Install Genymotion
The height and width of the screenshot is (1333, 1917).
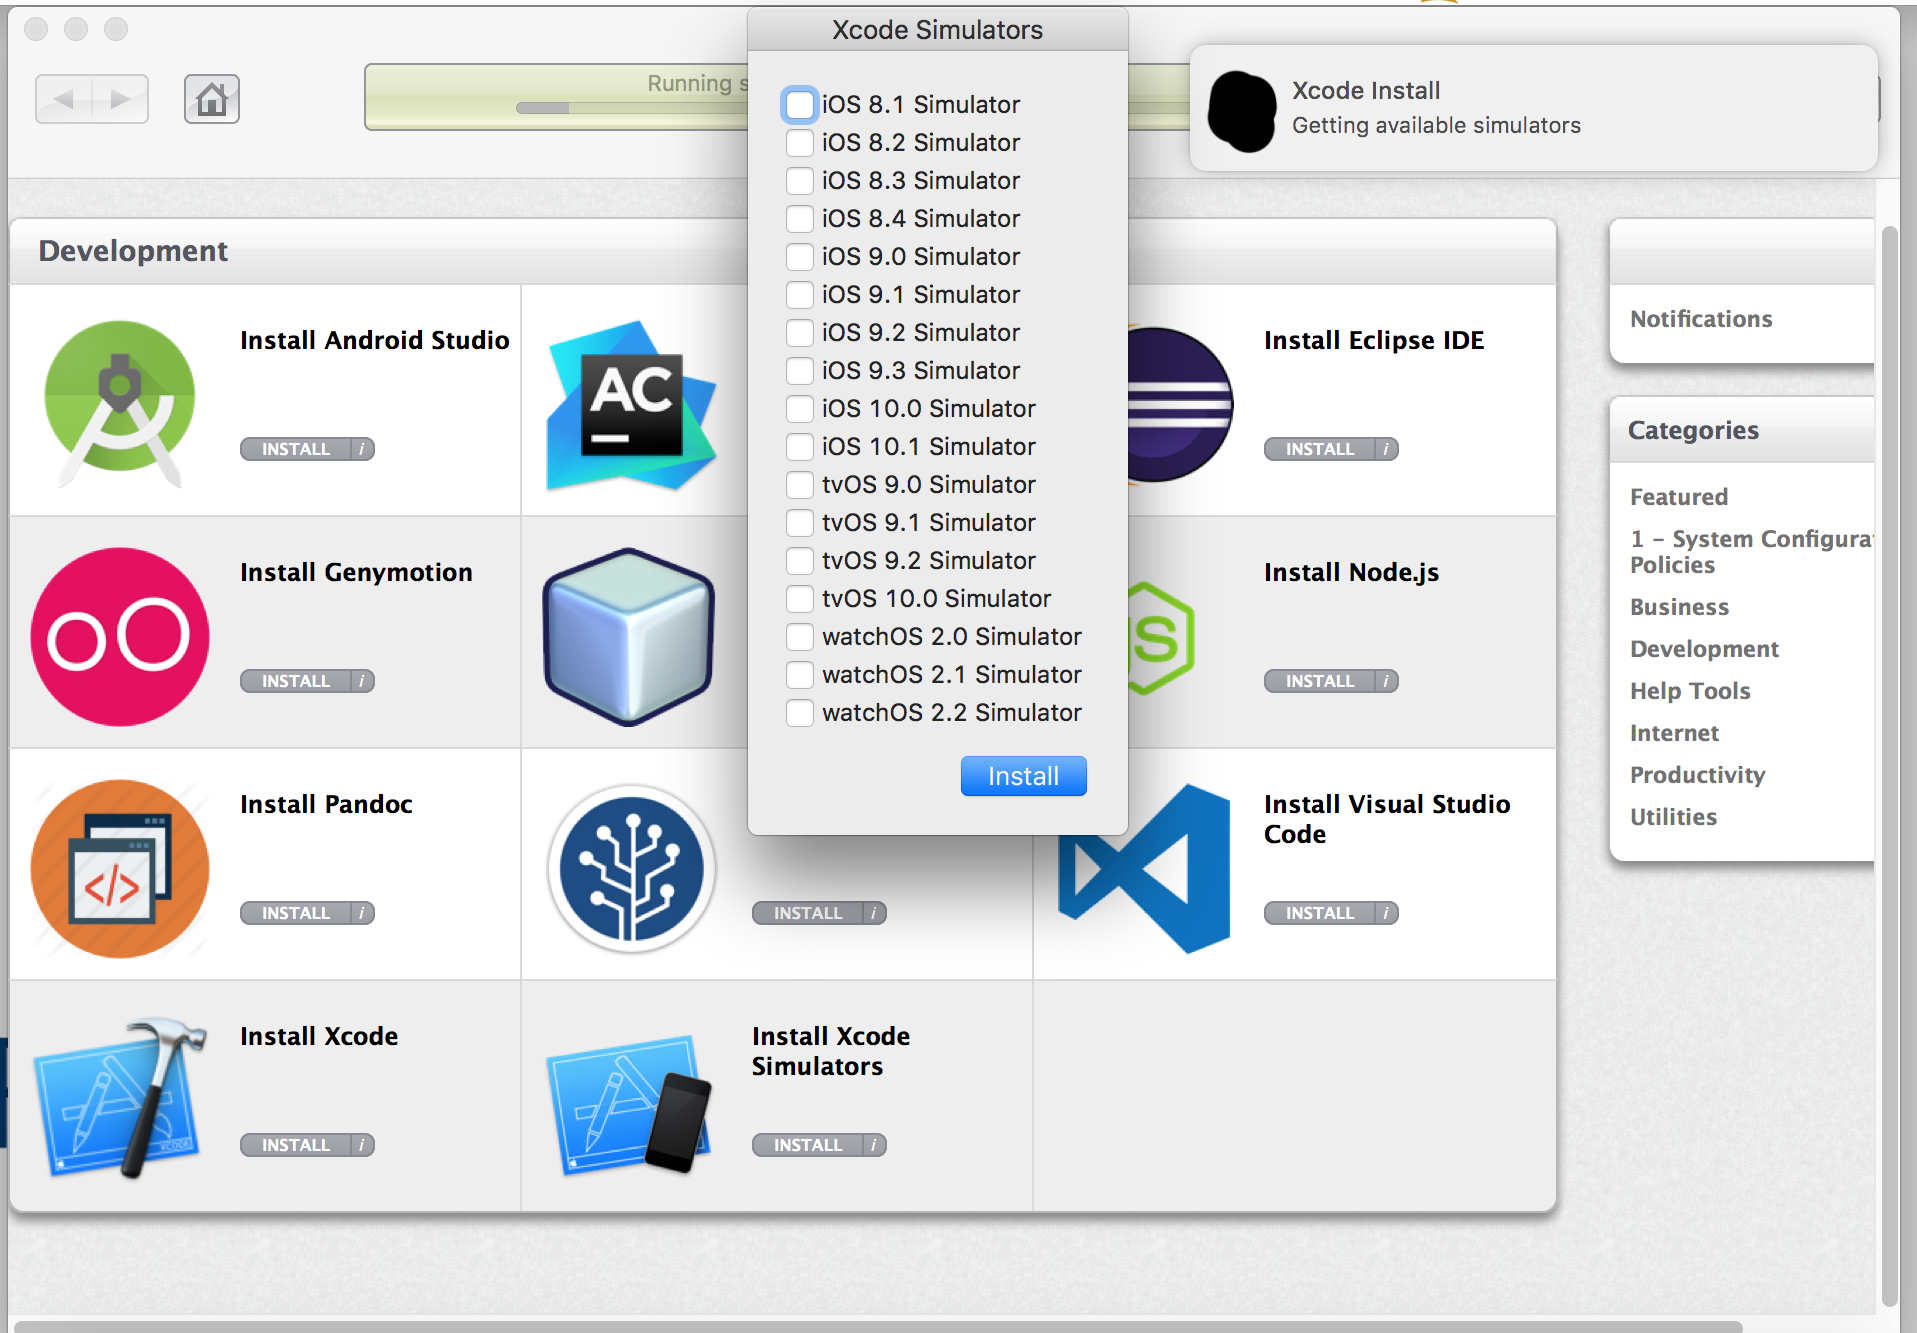coord(296,681)
